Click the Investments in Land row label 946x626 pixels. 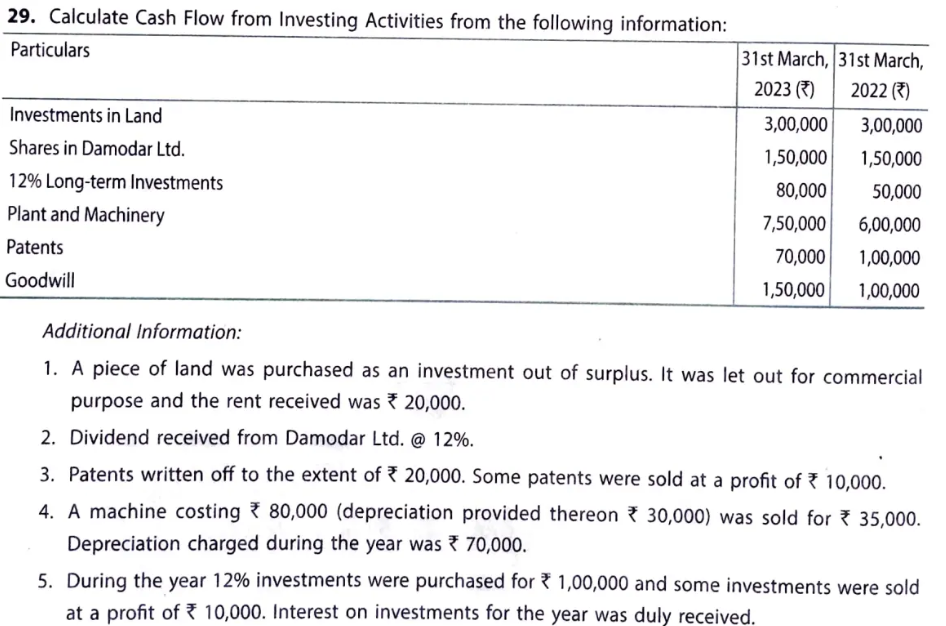coord(85,116)
